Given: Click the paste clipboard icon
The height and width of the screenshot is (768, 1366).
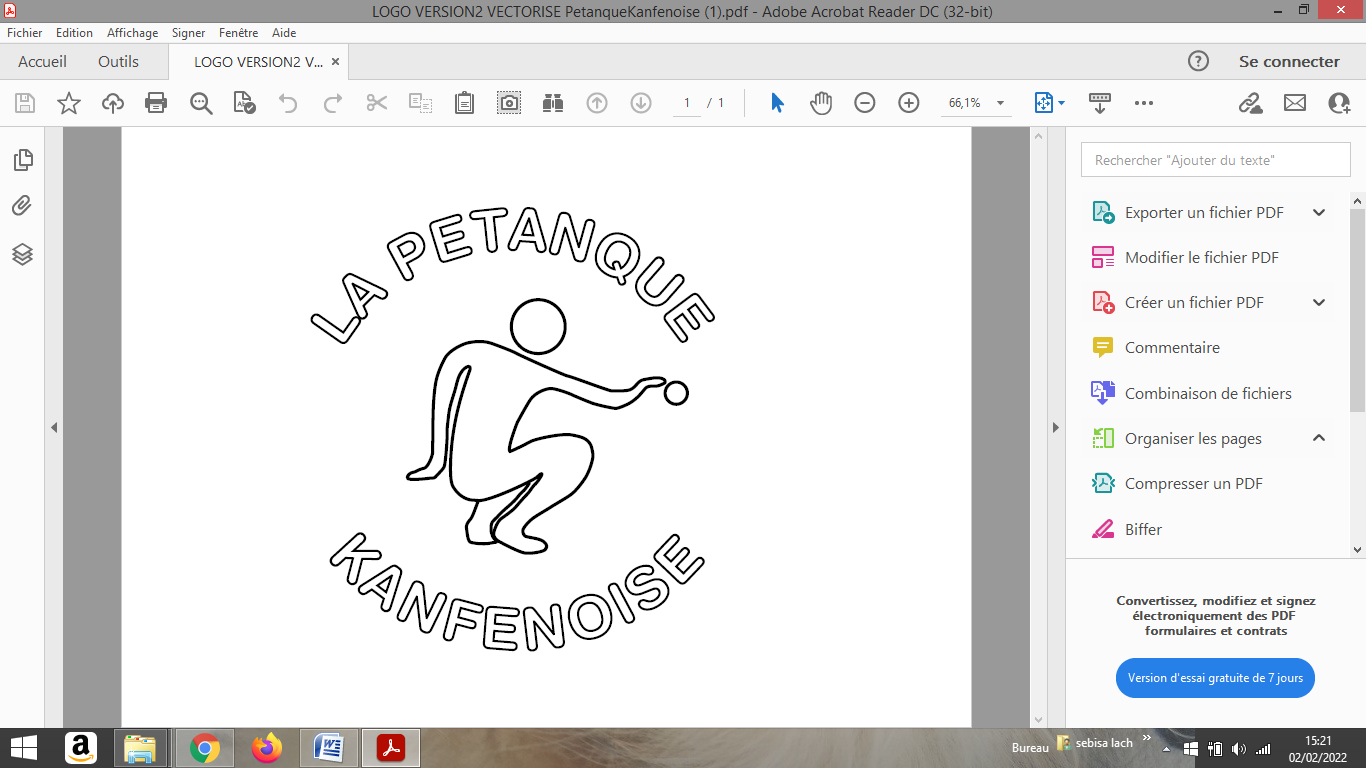Looking at the screenshot, I should click(464, 103).
